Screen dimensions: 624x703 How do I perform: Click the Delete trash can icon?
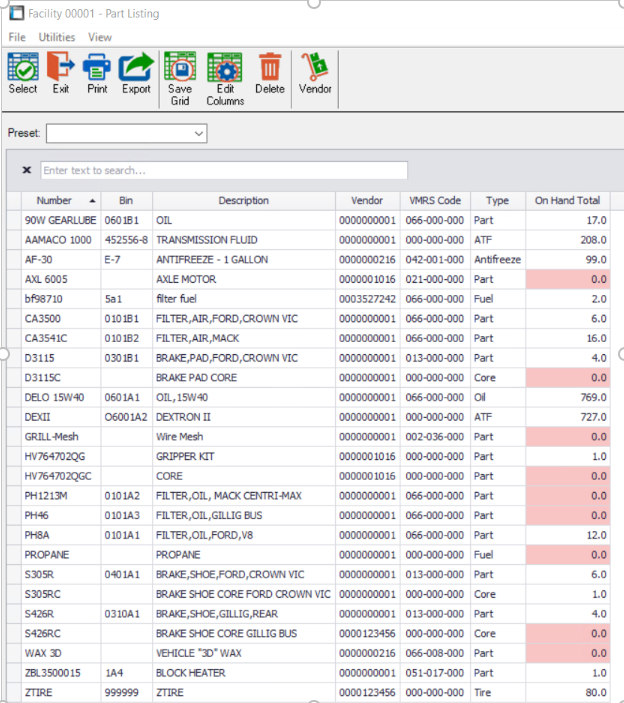tap(270, 69)
